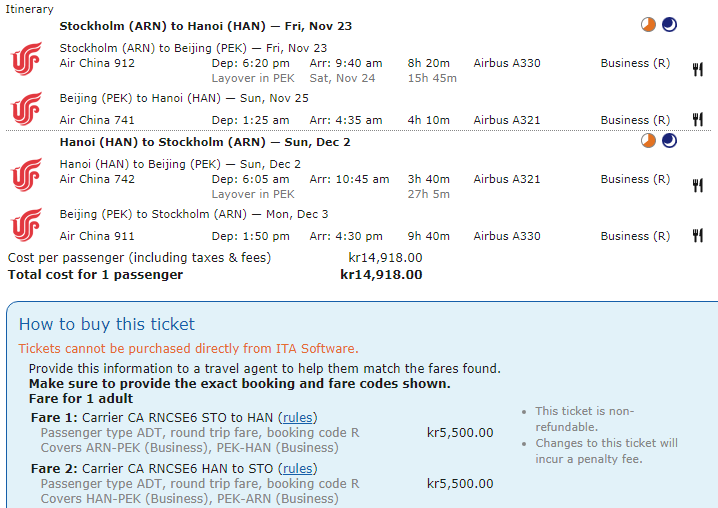Click the meal icon for Air China 911
Screen dimensions: 718x508
(697, 236)
